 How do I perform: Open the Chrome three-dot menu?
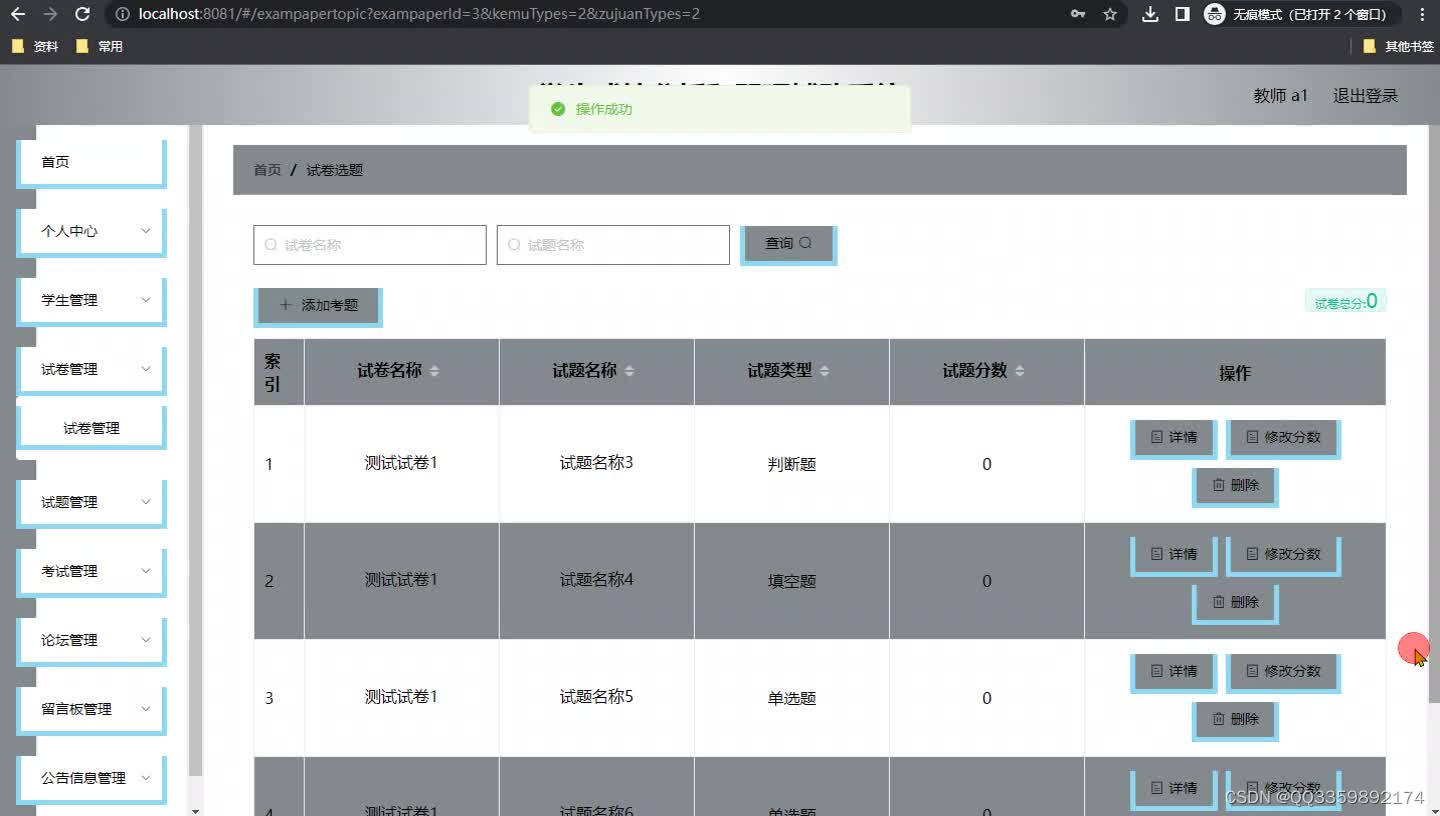[x=1422, y=14]
